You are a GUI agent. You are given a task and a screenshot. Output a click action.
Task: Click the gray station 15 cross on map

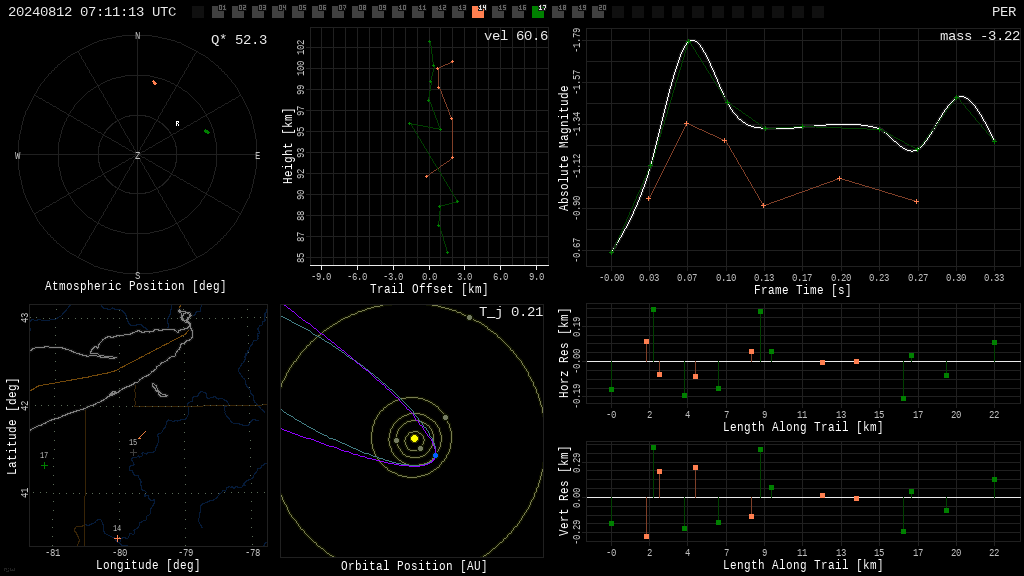(133, 452)
